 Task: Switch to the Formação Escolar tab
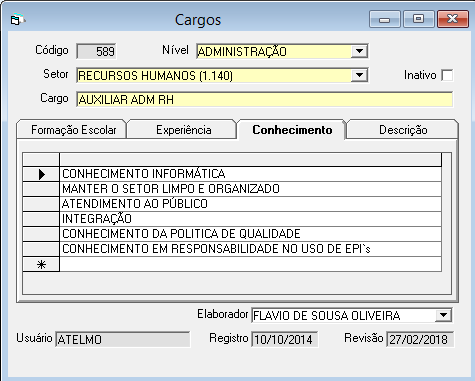(x=72, y=130)
